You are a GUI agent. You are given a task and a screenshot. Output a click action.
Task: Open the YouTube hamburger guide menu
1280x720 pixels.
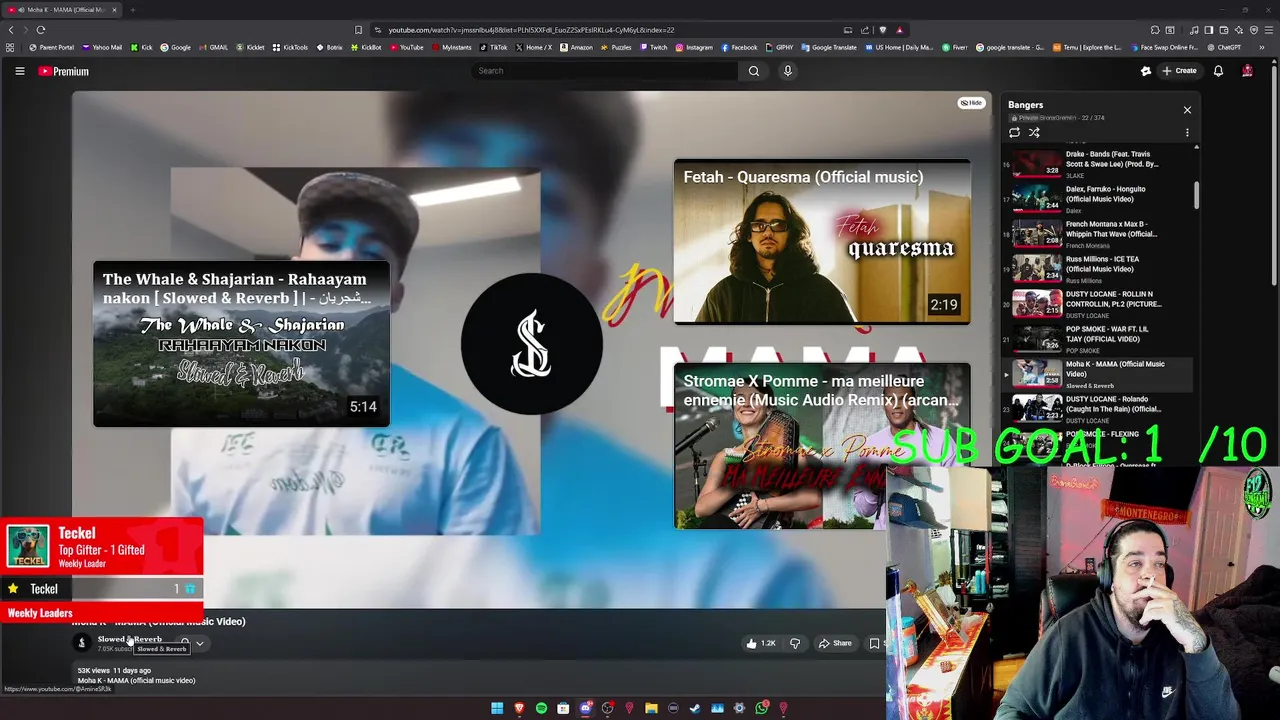[x=19, y=71]
